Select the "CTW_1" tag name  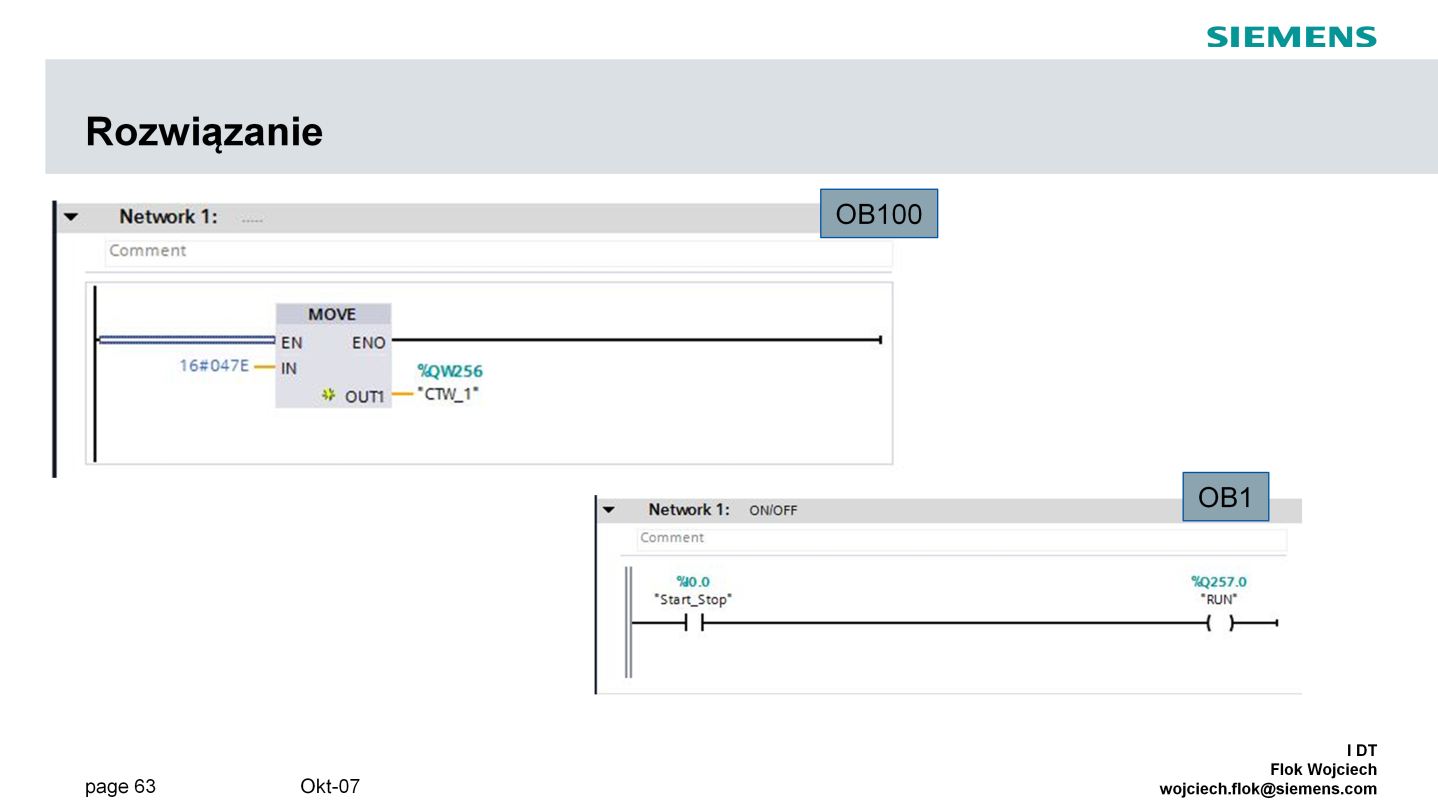(x=449, y=394)
